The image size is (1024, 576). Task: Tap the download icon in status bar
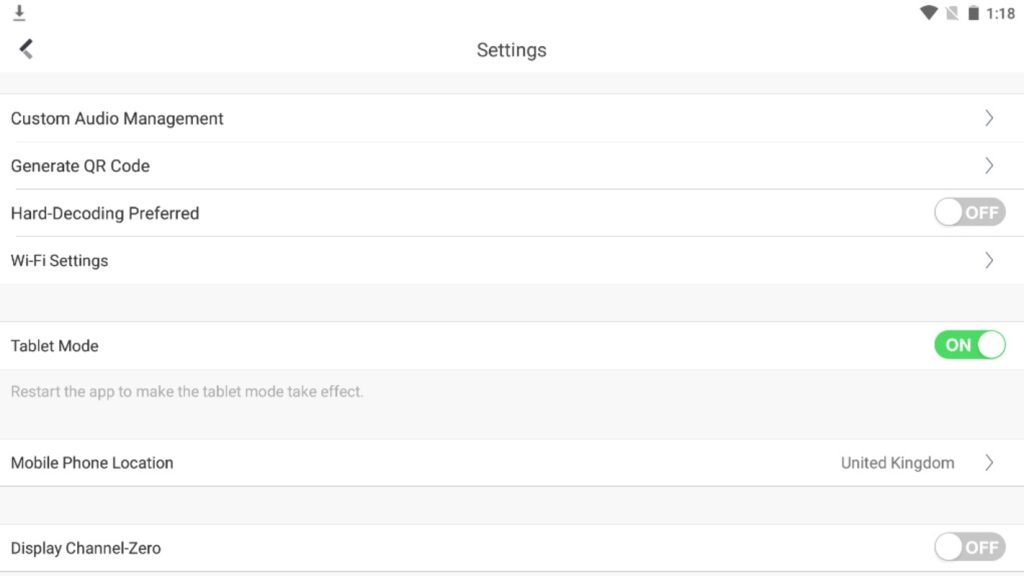tap(19, 12)
